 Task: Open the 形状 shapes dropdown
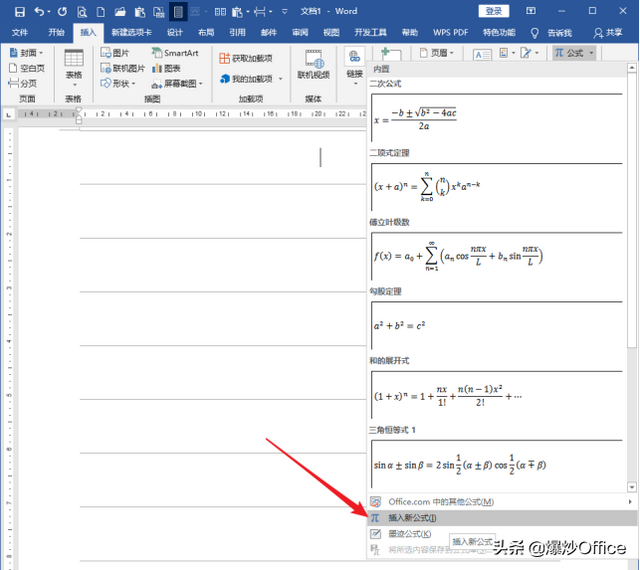tap(118, 84)
